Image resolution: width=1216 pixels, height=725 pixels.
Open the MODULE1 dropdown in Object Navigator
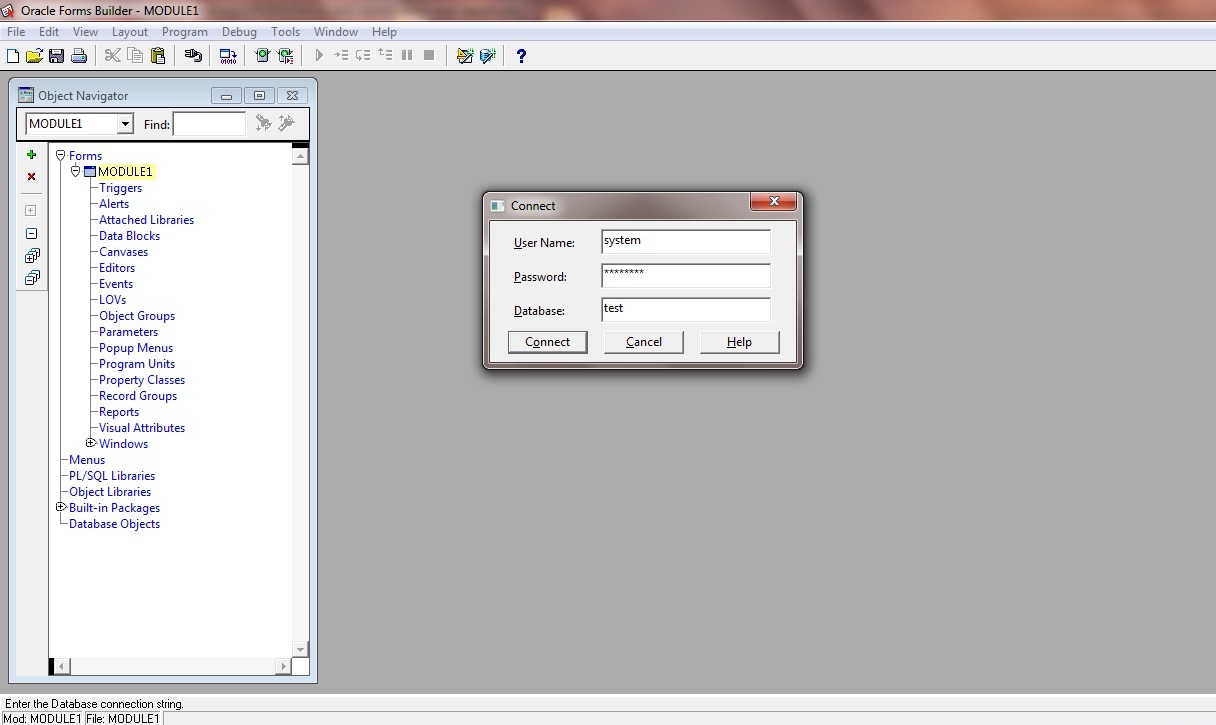125,124
